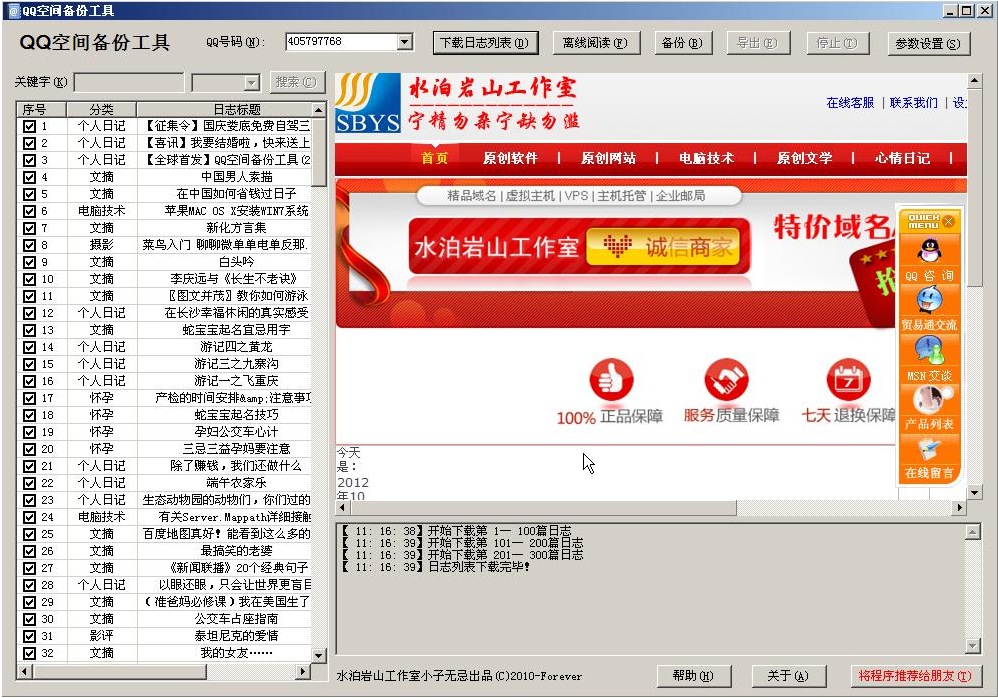This screenshot has width=998, height=698.
Task: Click the browser pane scroll-up arrow
Action: pyautogui.click(x=974, y=81)
